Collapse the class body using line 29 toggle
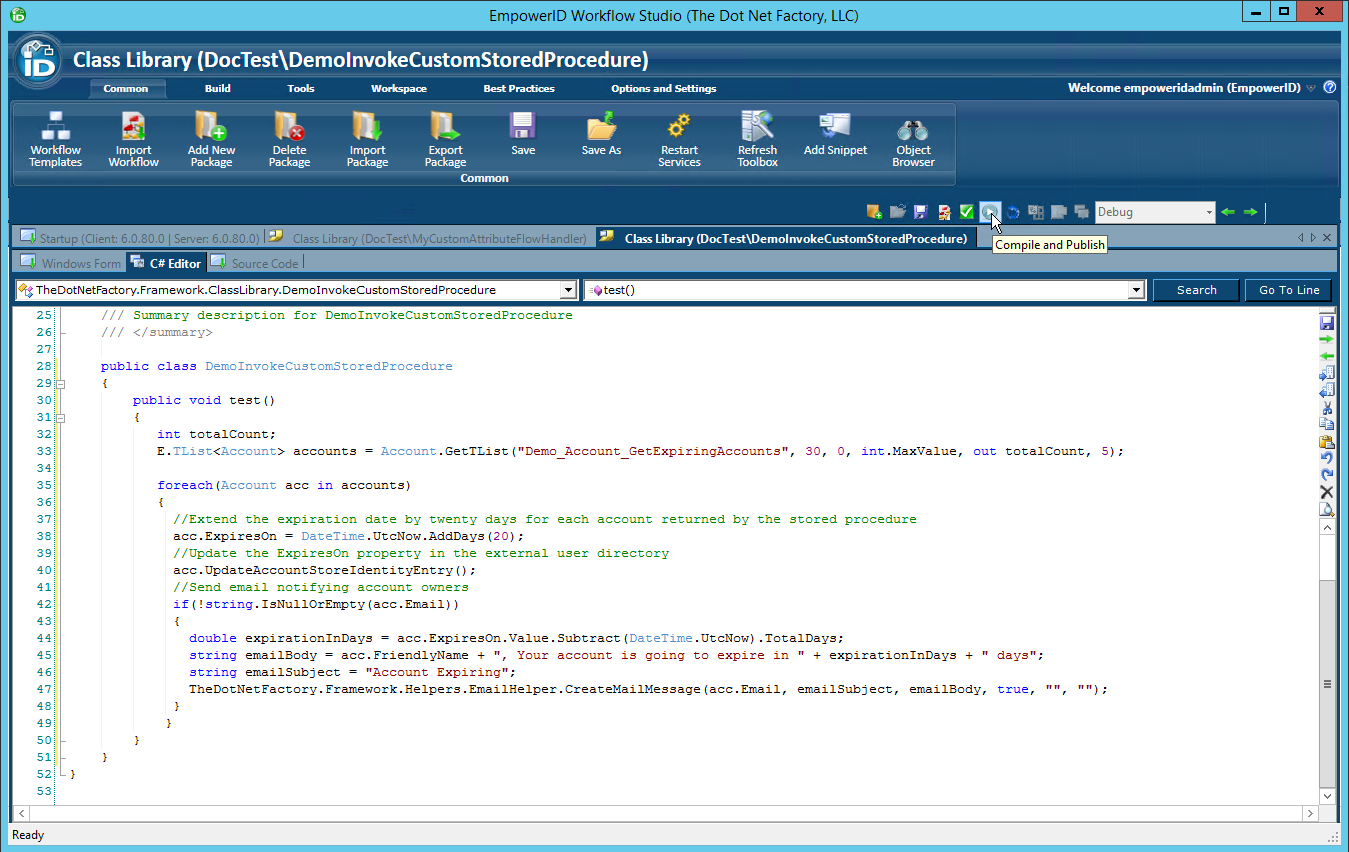Image resolution: width=1349 pixels, height=852 pixels. coord(61,383)
